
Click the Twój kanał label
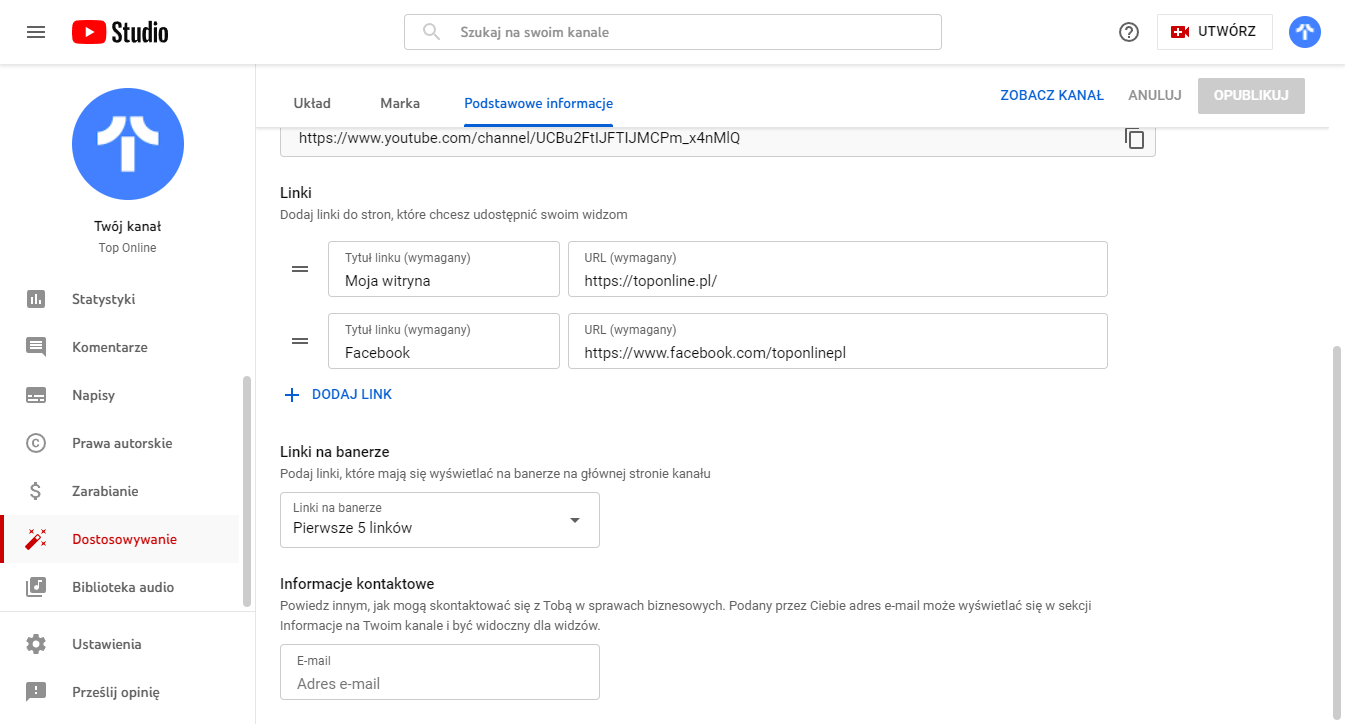click(128, 227)
